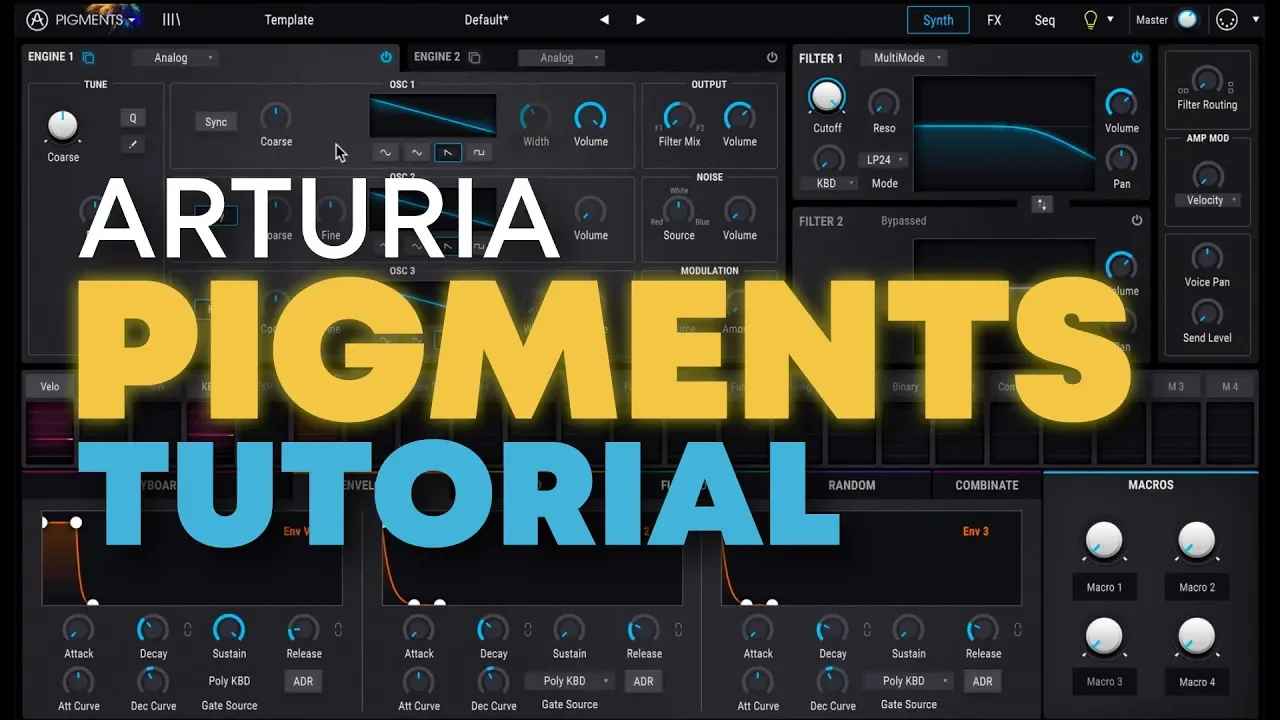This screenshot has width=1280, height=720.
Task: Select the sine waveform for OSC 1
Action: click(385, 152)
